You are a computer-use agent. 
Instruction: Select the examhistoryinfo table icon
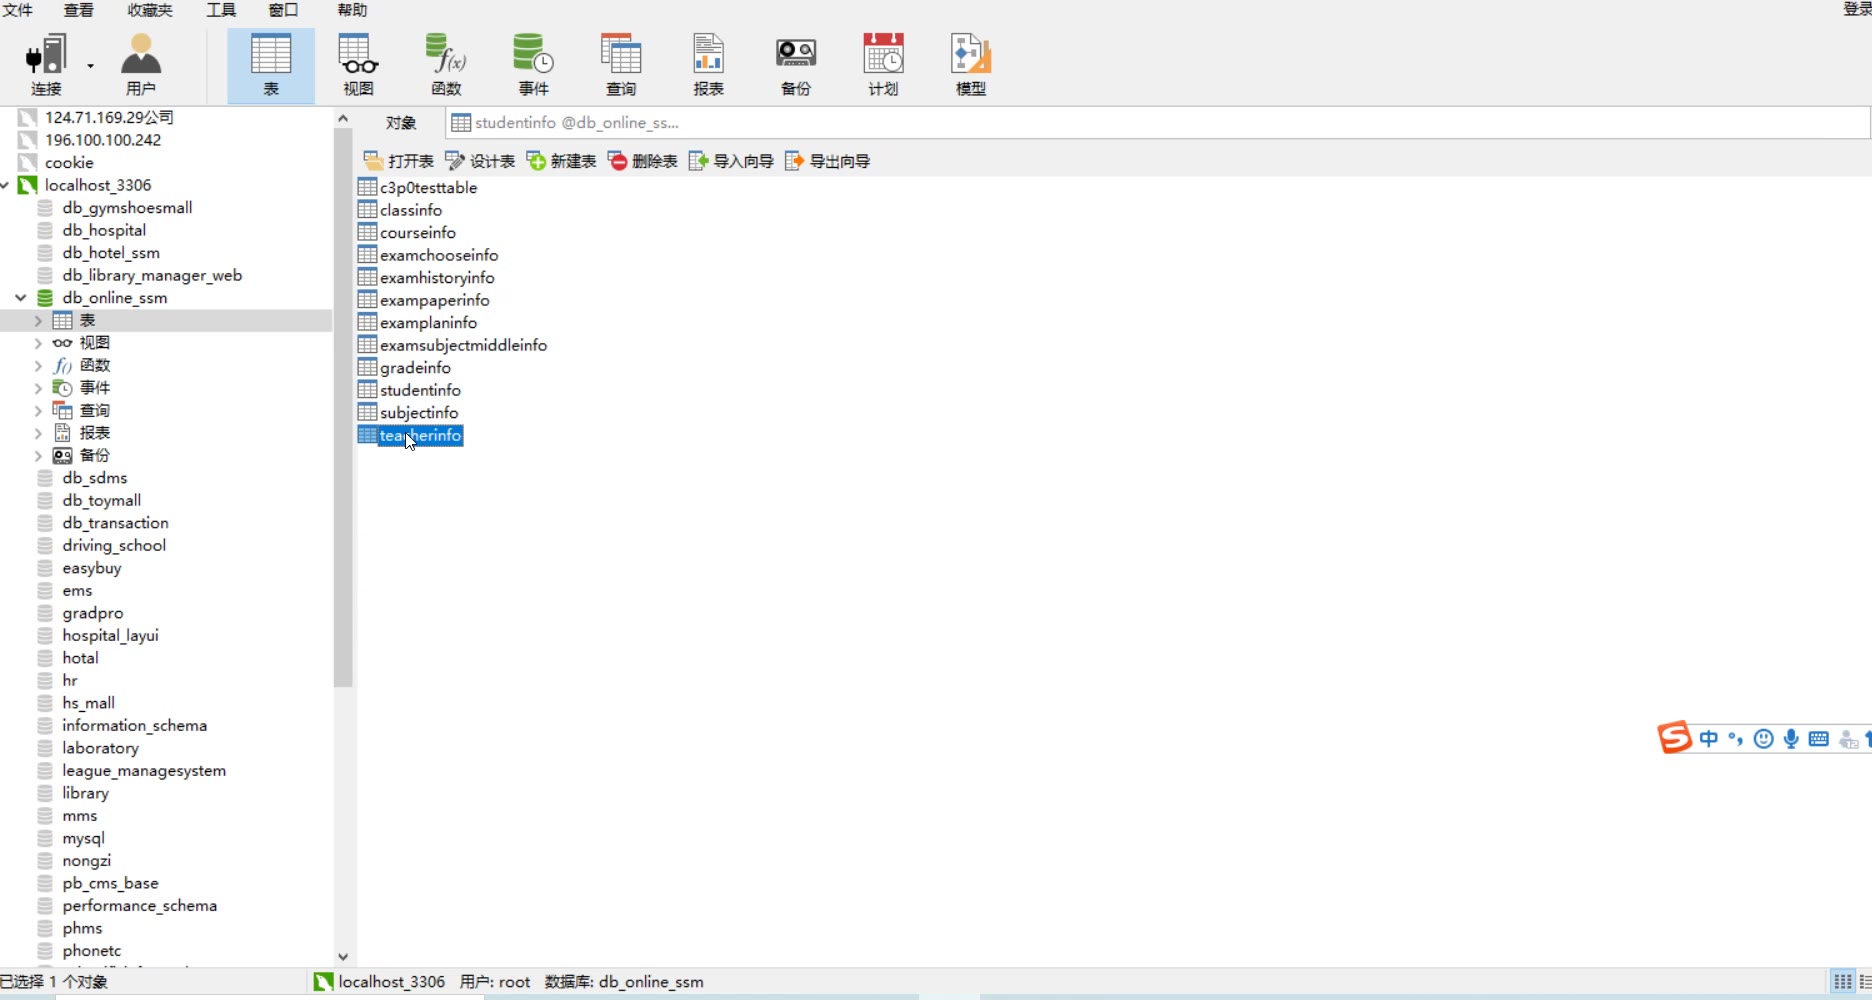[x=367, y=277]
